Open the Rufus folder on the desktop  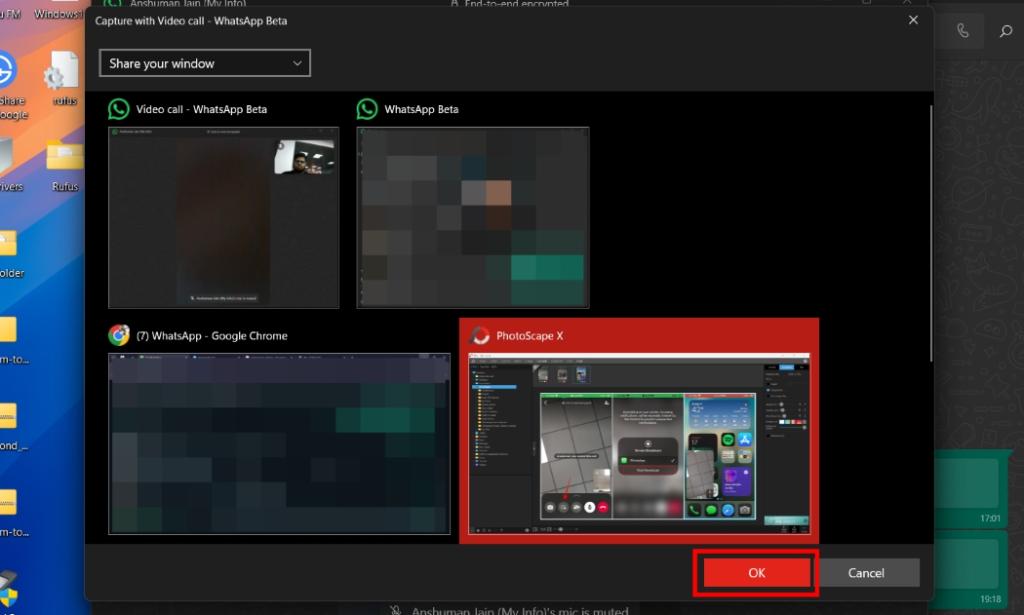coord(64,165)
